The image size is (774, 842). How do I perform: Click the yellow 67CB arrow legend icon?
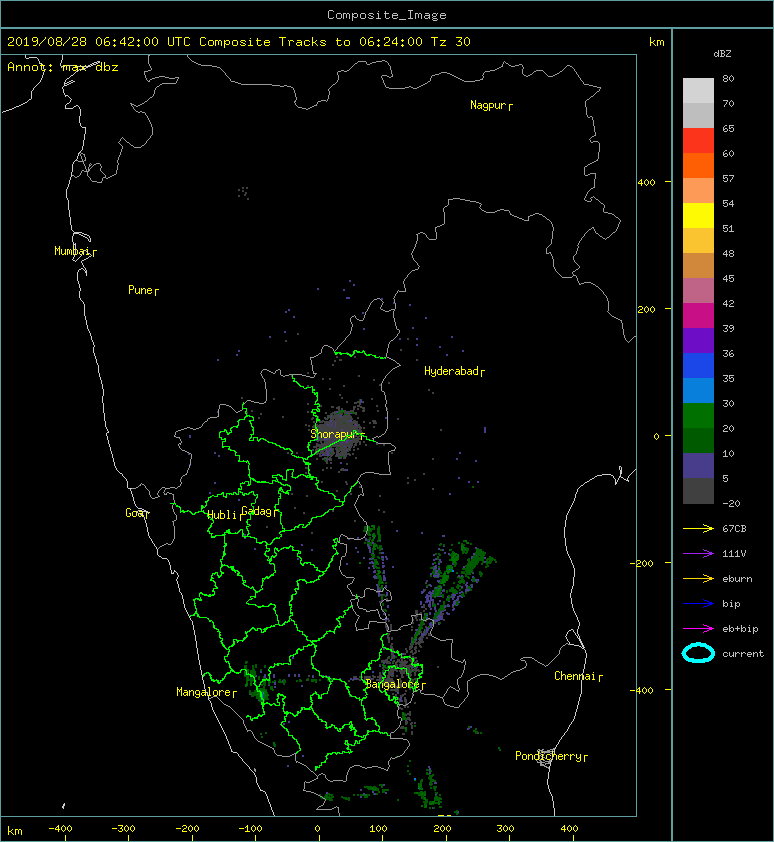pos(698,528)
